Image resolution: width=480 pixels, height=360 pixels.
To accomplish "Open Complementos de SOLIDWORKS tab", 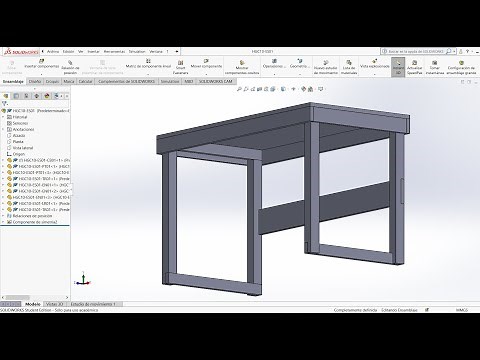I will click(x=126, y=81).
